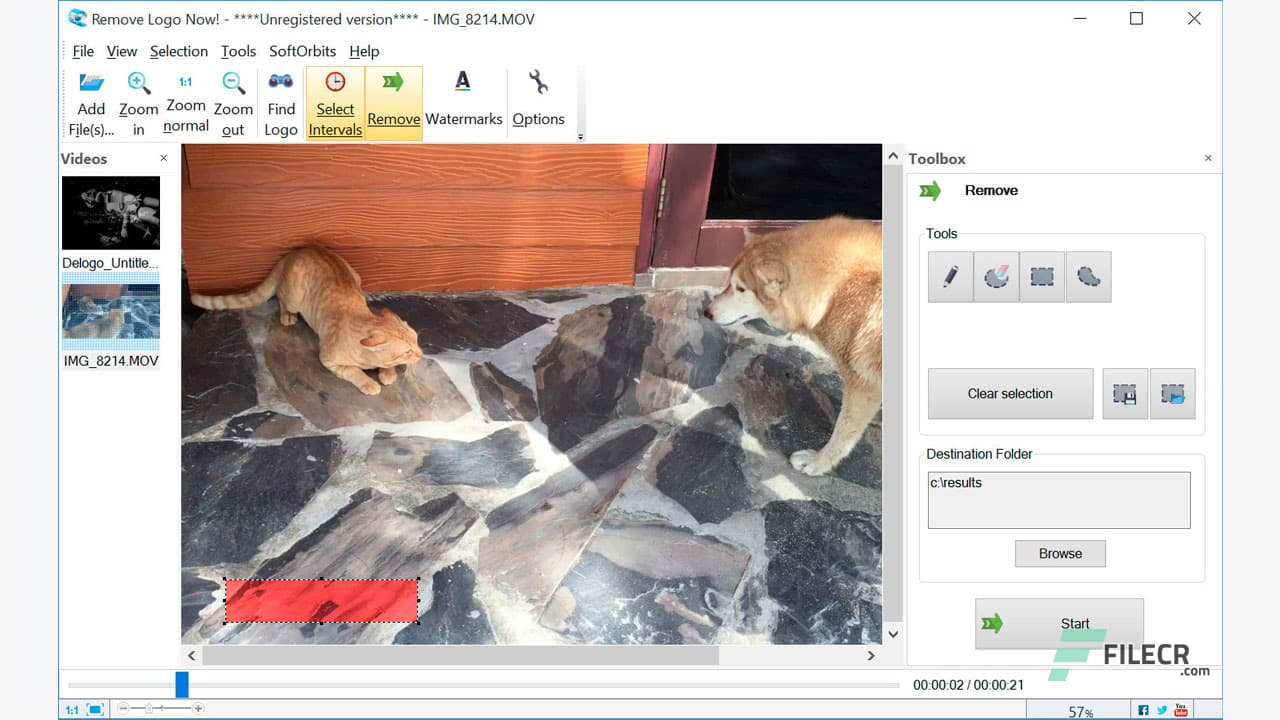This screenshot has width=1280, height=720.
Task: Open the Selection menu
Action: pos(179,51)
